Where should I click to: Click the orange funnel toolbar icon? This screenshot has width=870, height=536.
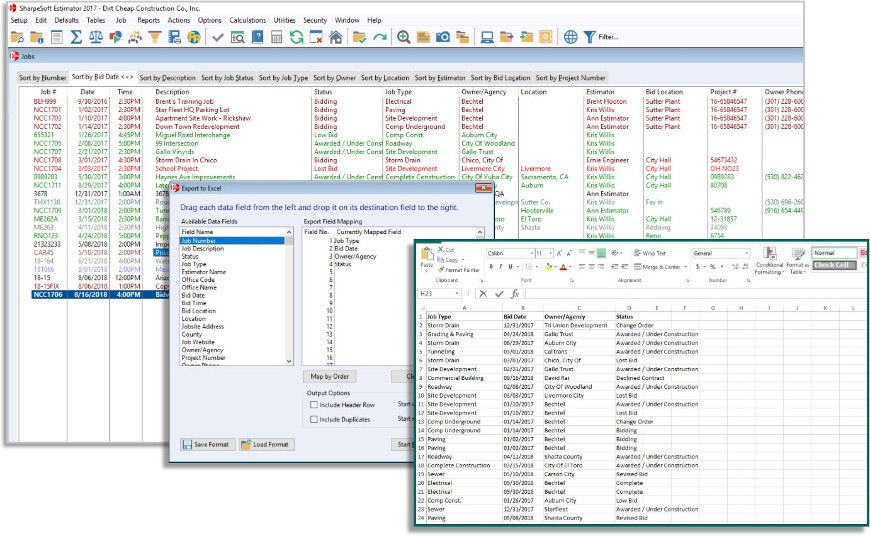tap(155, 37)
